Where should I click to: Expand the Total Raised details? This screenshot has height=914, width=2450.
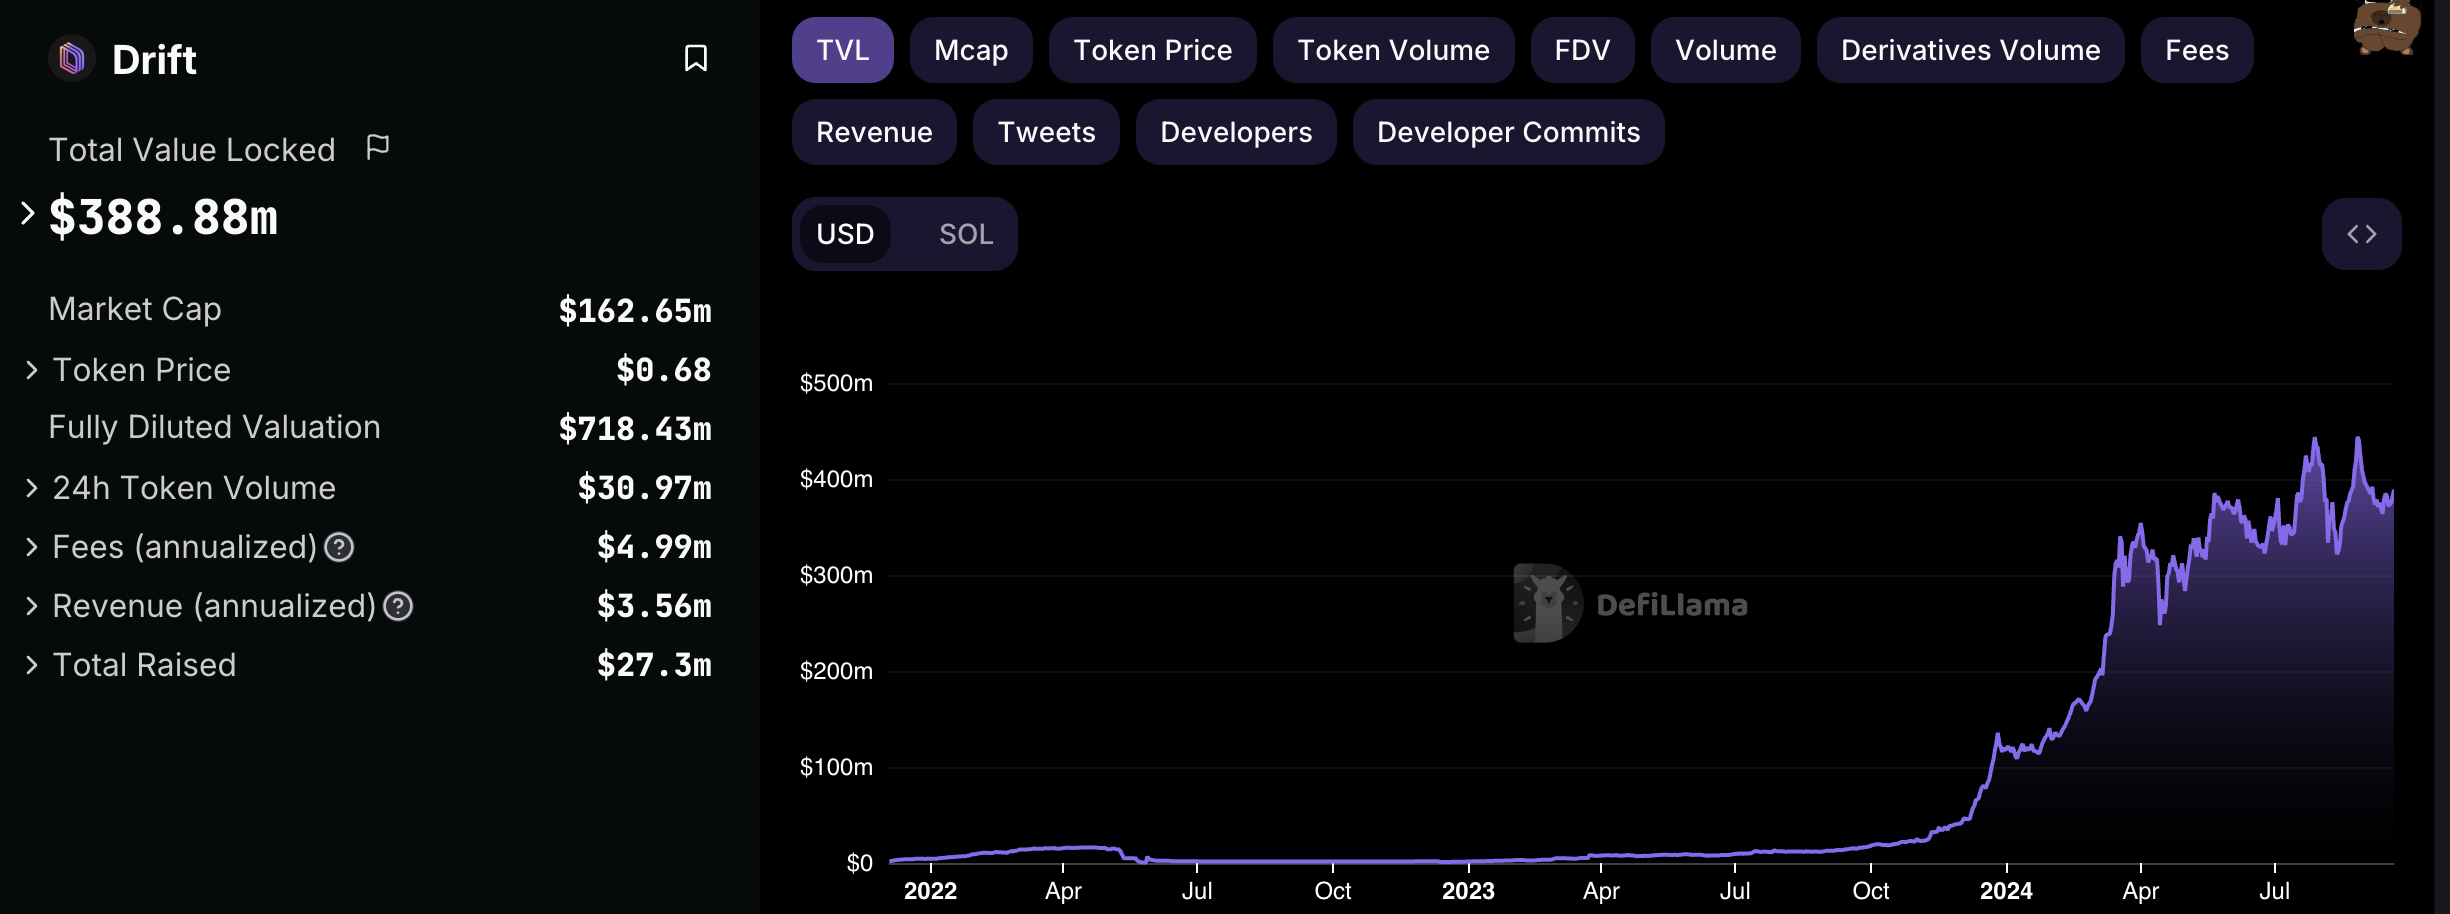(32, 665)
